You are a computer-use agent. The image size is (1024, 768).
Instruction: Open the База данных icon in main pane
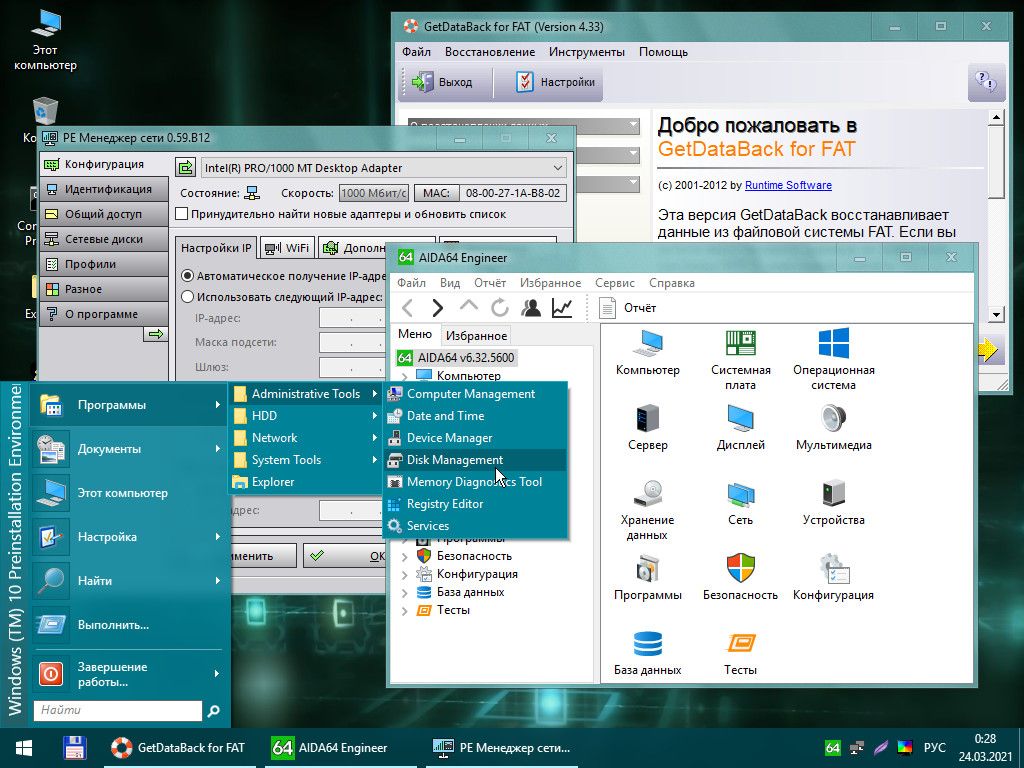point(647,644)
